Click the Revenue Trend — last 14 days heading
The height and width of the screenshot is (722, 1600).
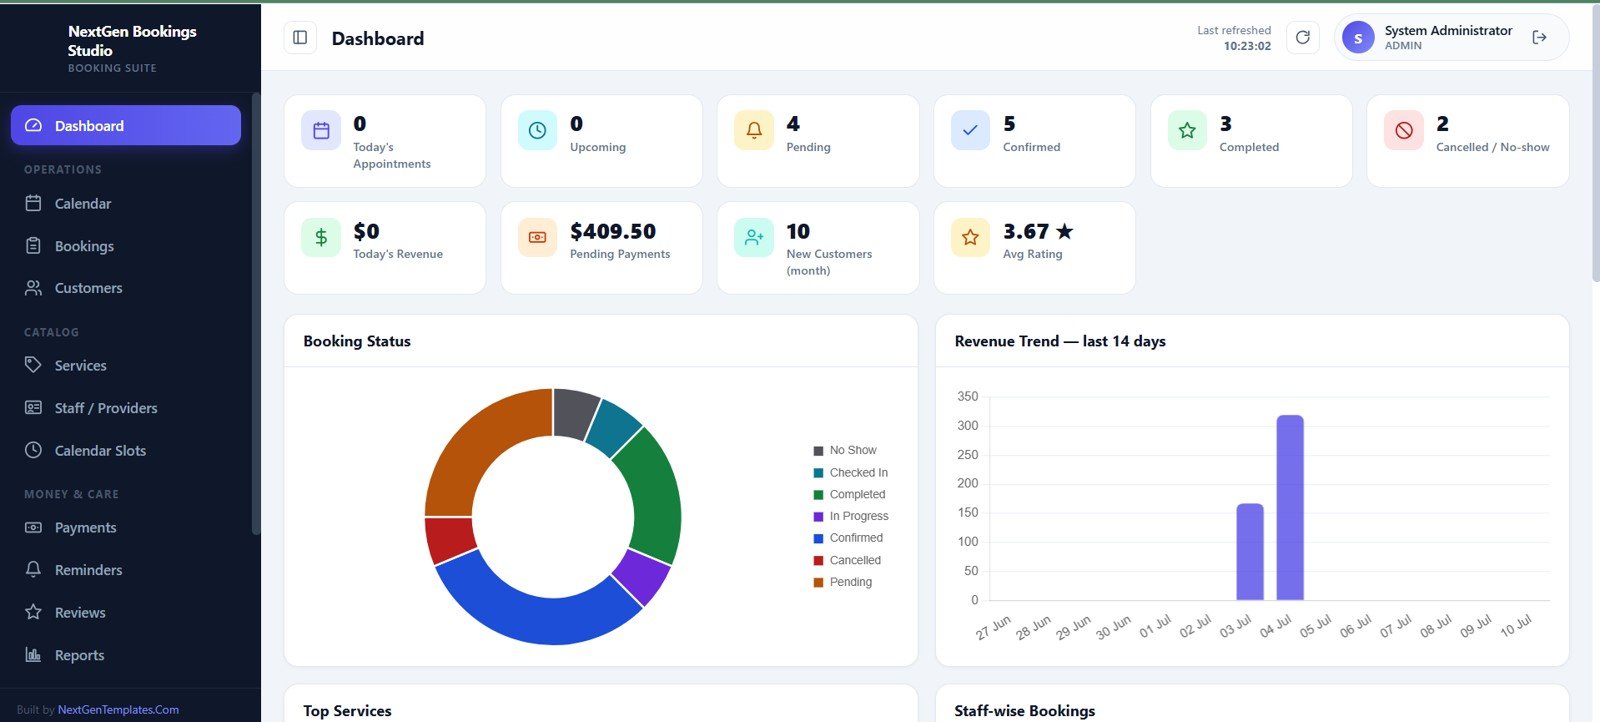(x=1060, y=341)
